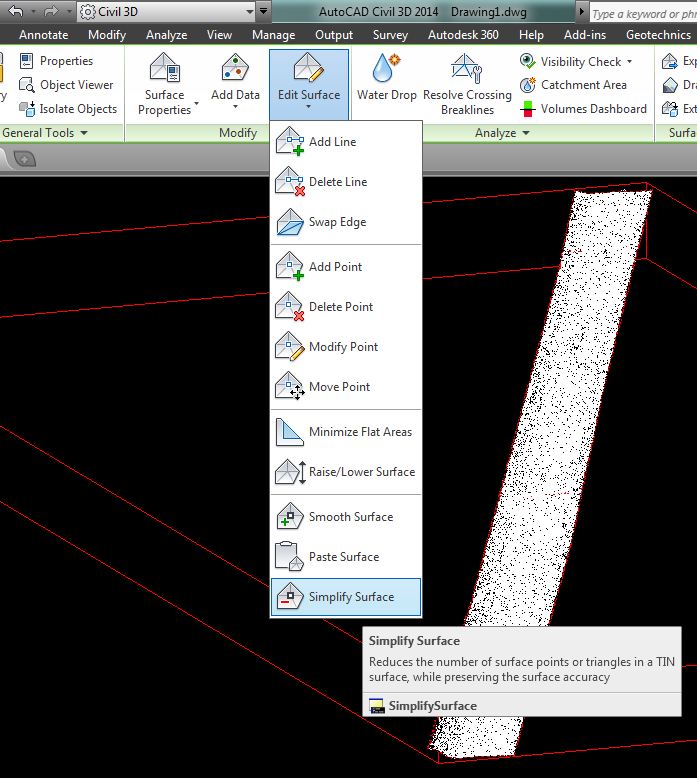Start the Water Drop analysis tool
Image resolution: width=697 pixels, height=778 pixels.
pos(386,77)
